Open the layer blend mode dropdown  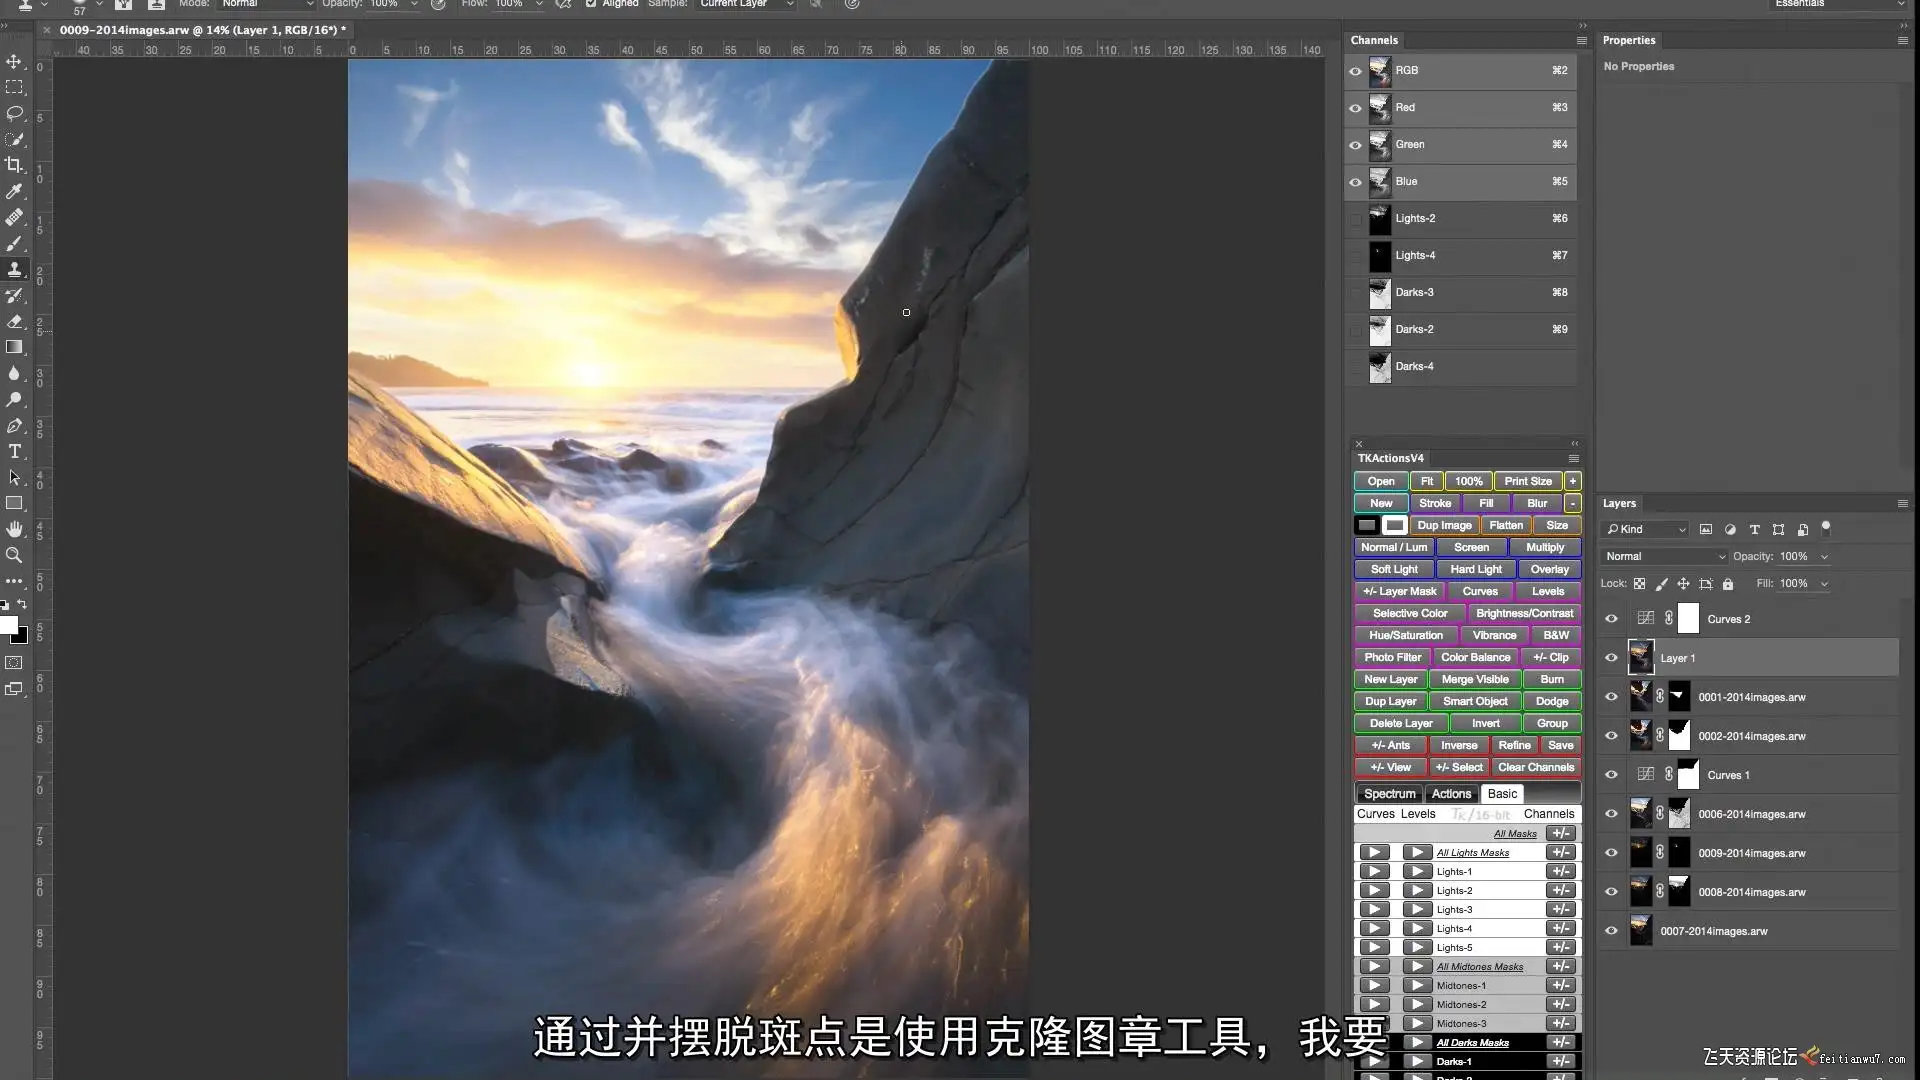pyautogui.click(x=1665, y=557)
